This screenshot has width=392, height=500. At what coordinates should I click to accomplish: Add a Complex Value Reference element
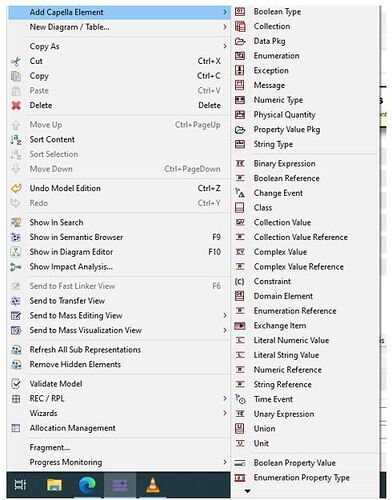coord(305,267)
